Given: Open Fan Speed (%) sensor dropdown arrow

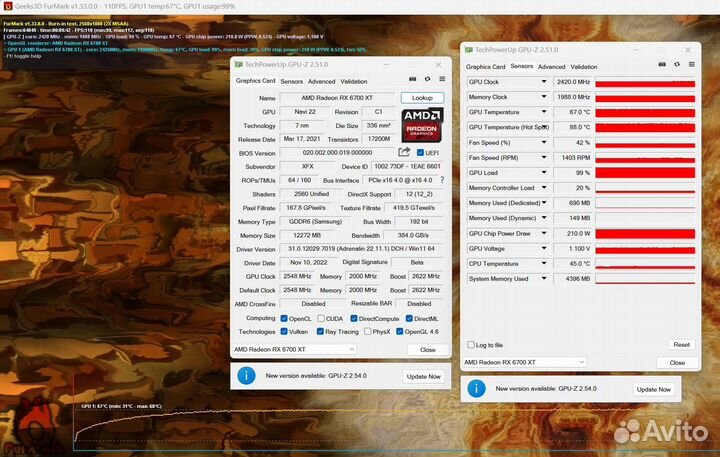Looking at the screenshot, I should tap(544, 142).
